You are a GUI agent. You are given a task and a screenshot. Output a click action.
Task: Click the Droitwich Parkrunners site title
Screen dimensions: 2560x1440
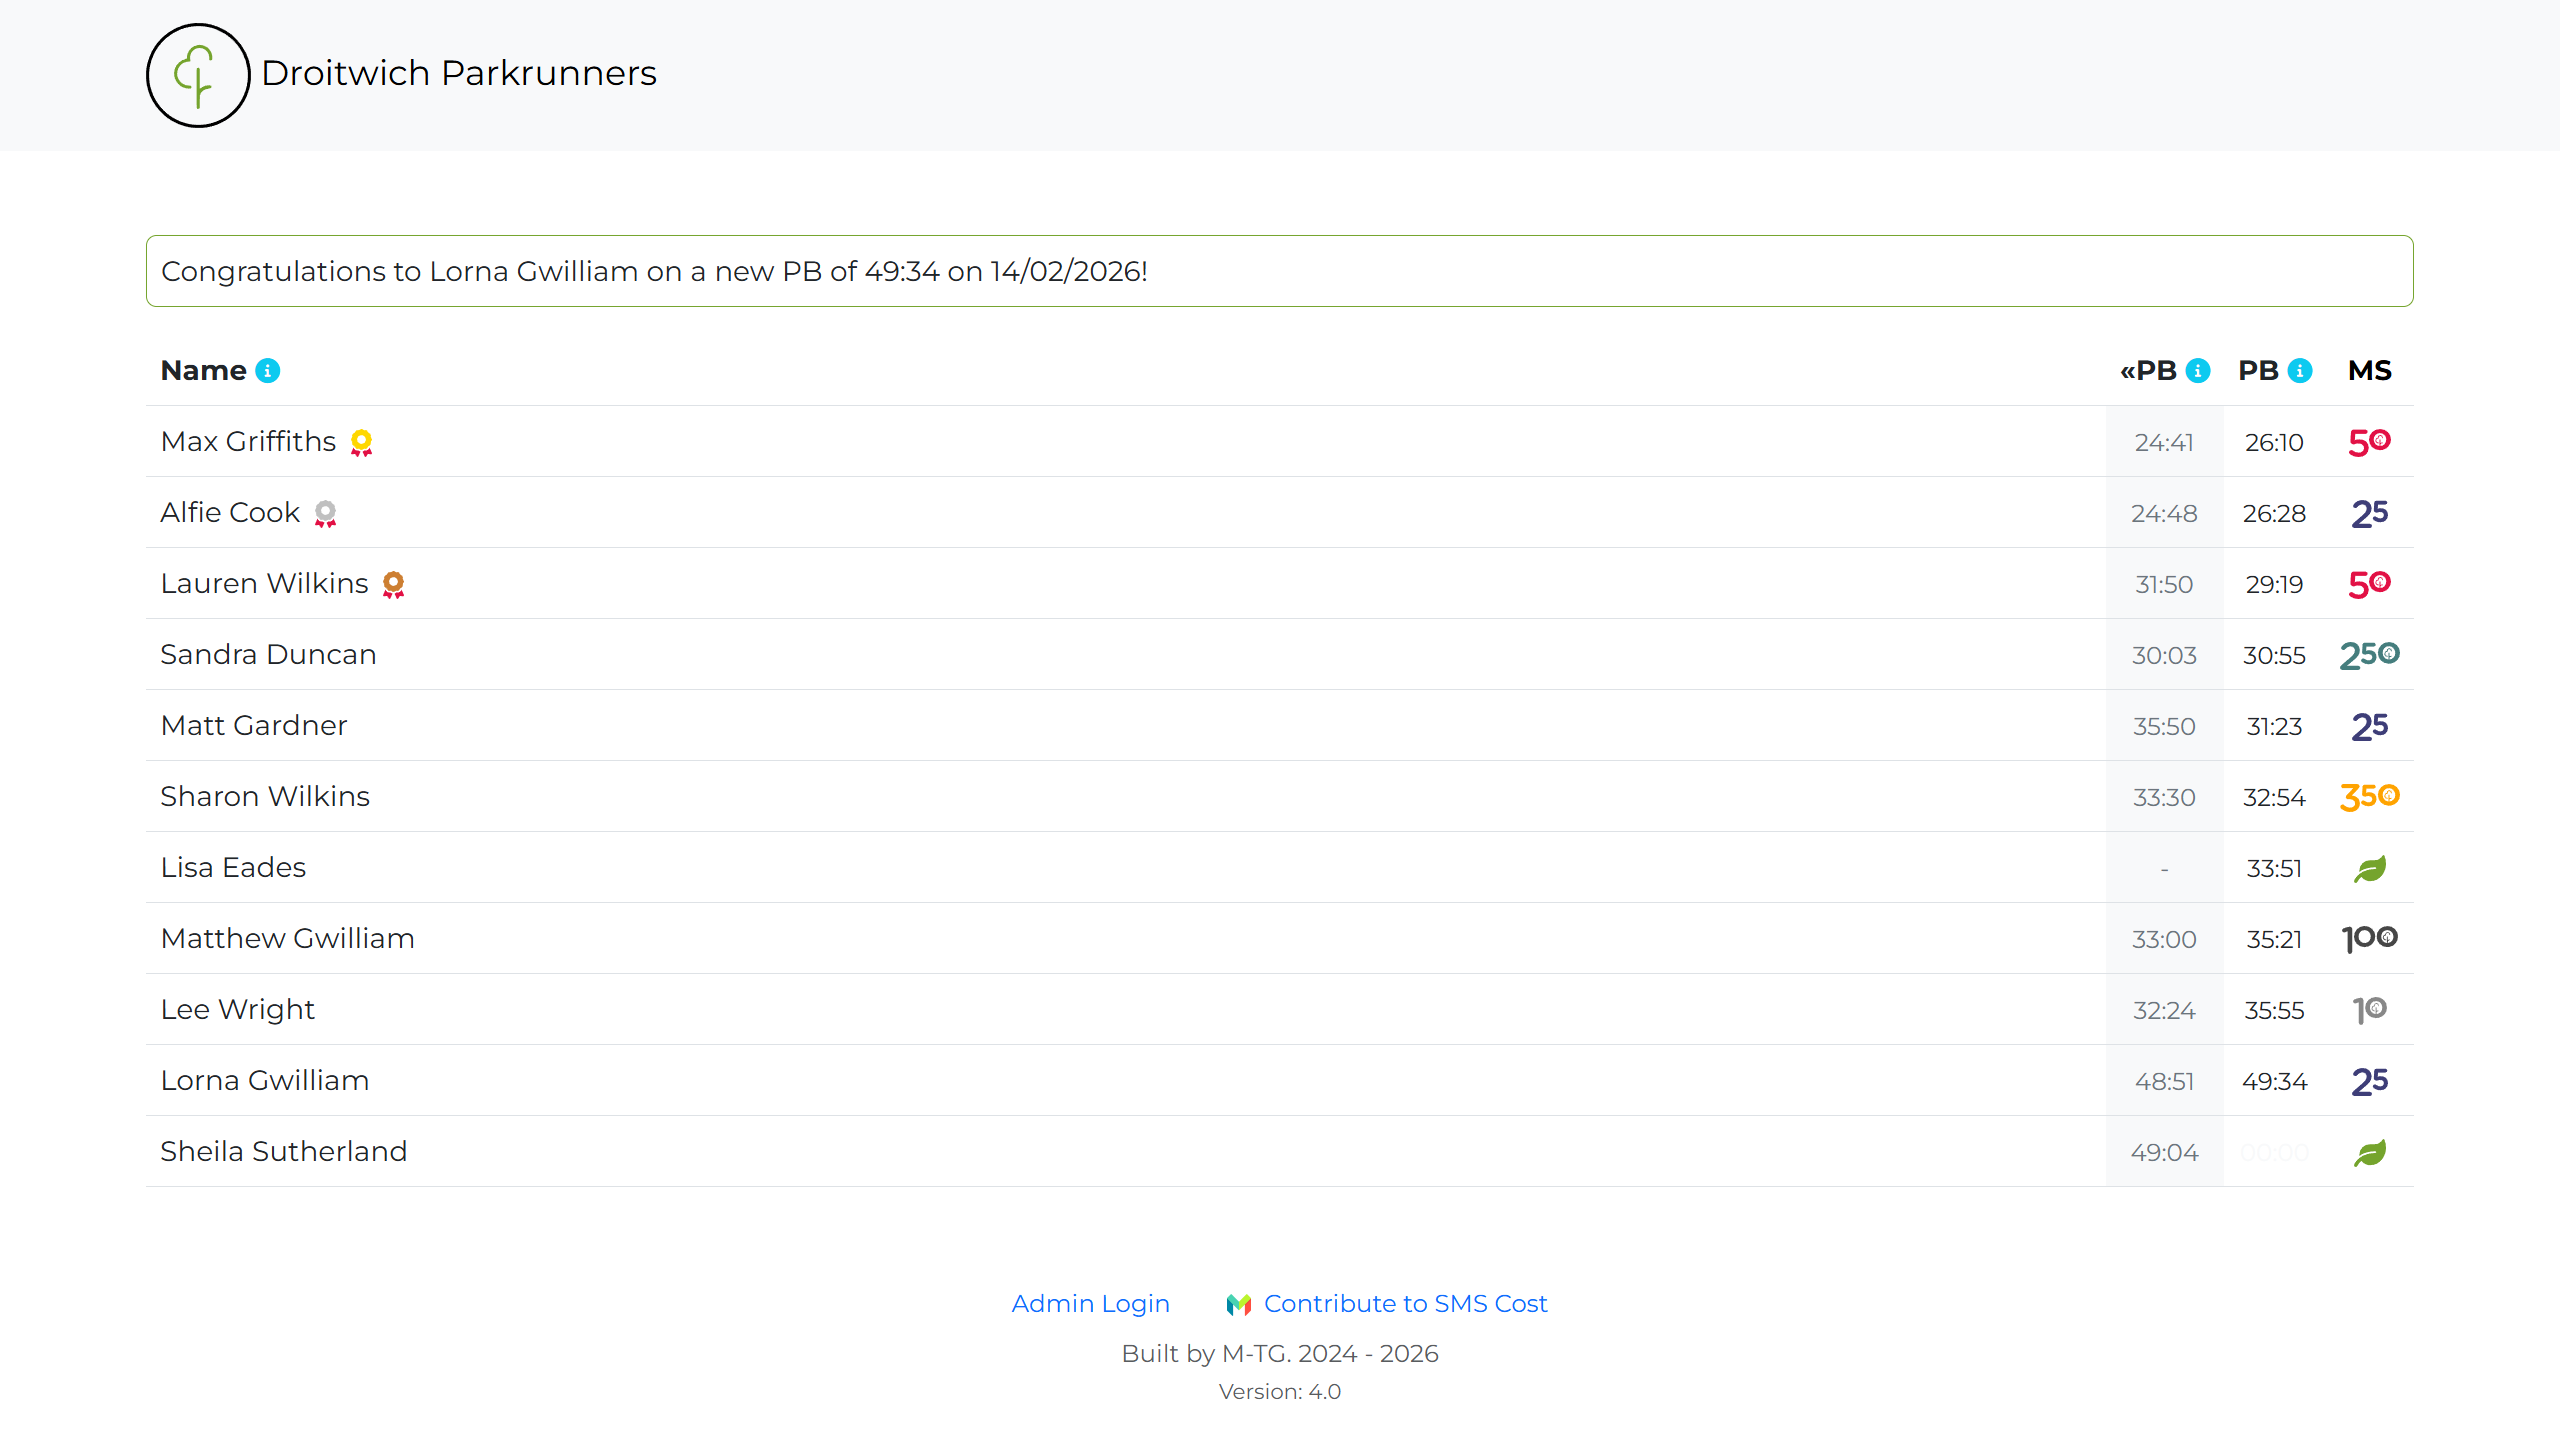(459, 73)
